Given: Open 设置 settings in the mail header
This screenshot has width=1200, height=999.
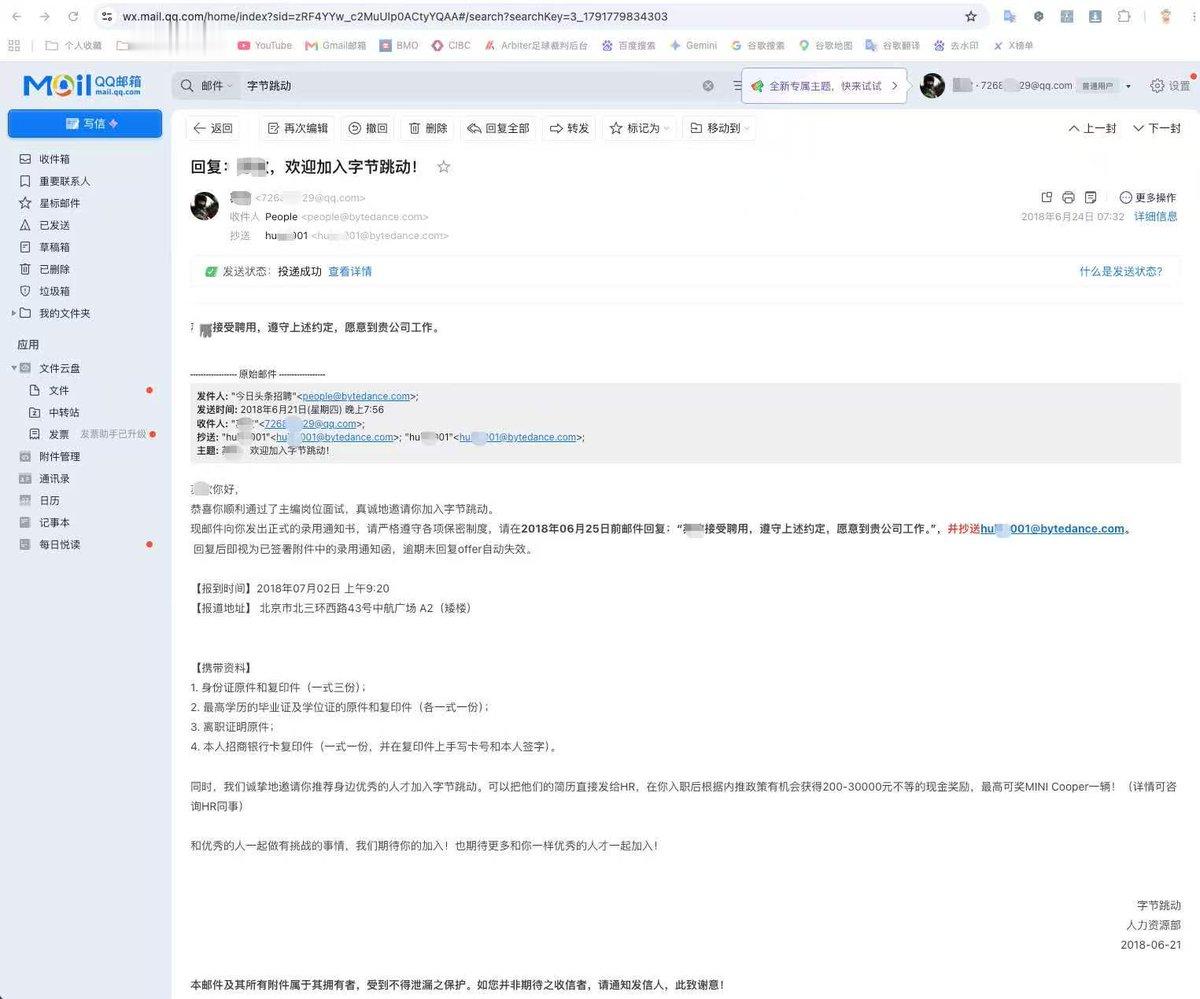Looking at the screenshot, I should pyautogui.click(x=1170, y=86).
